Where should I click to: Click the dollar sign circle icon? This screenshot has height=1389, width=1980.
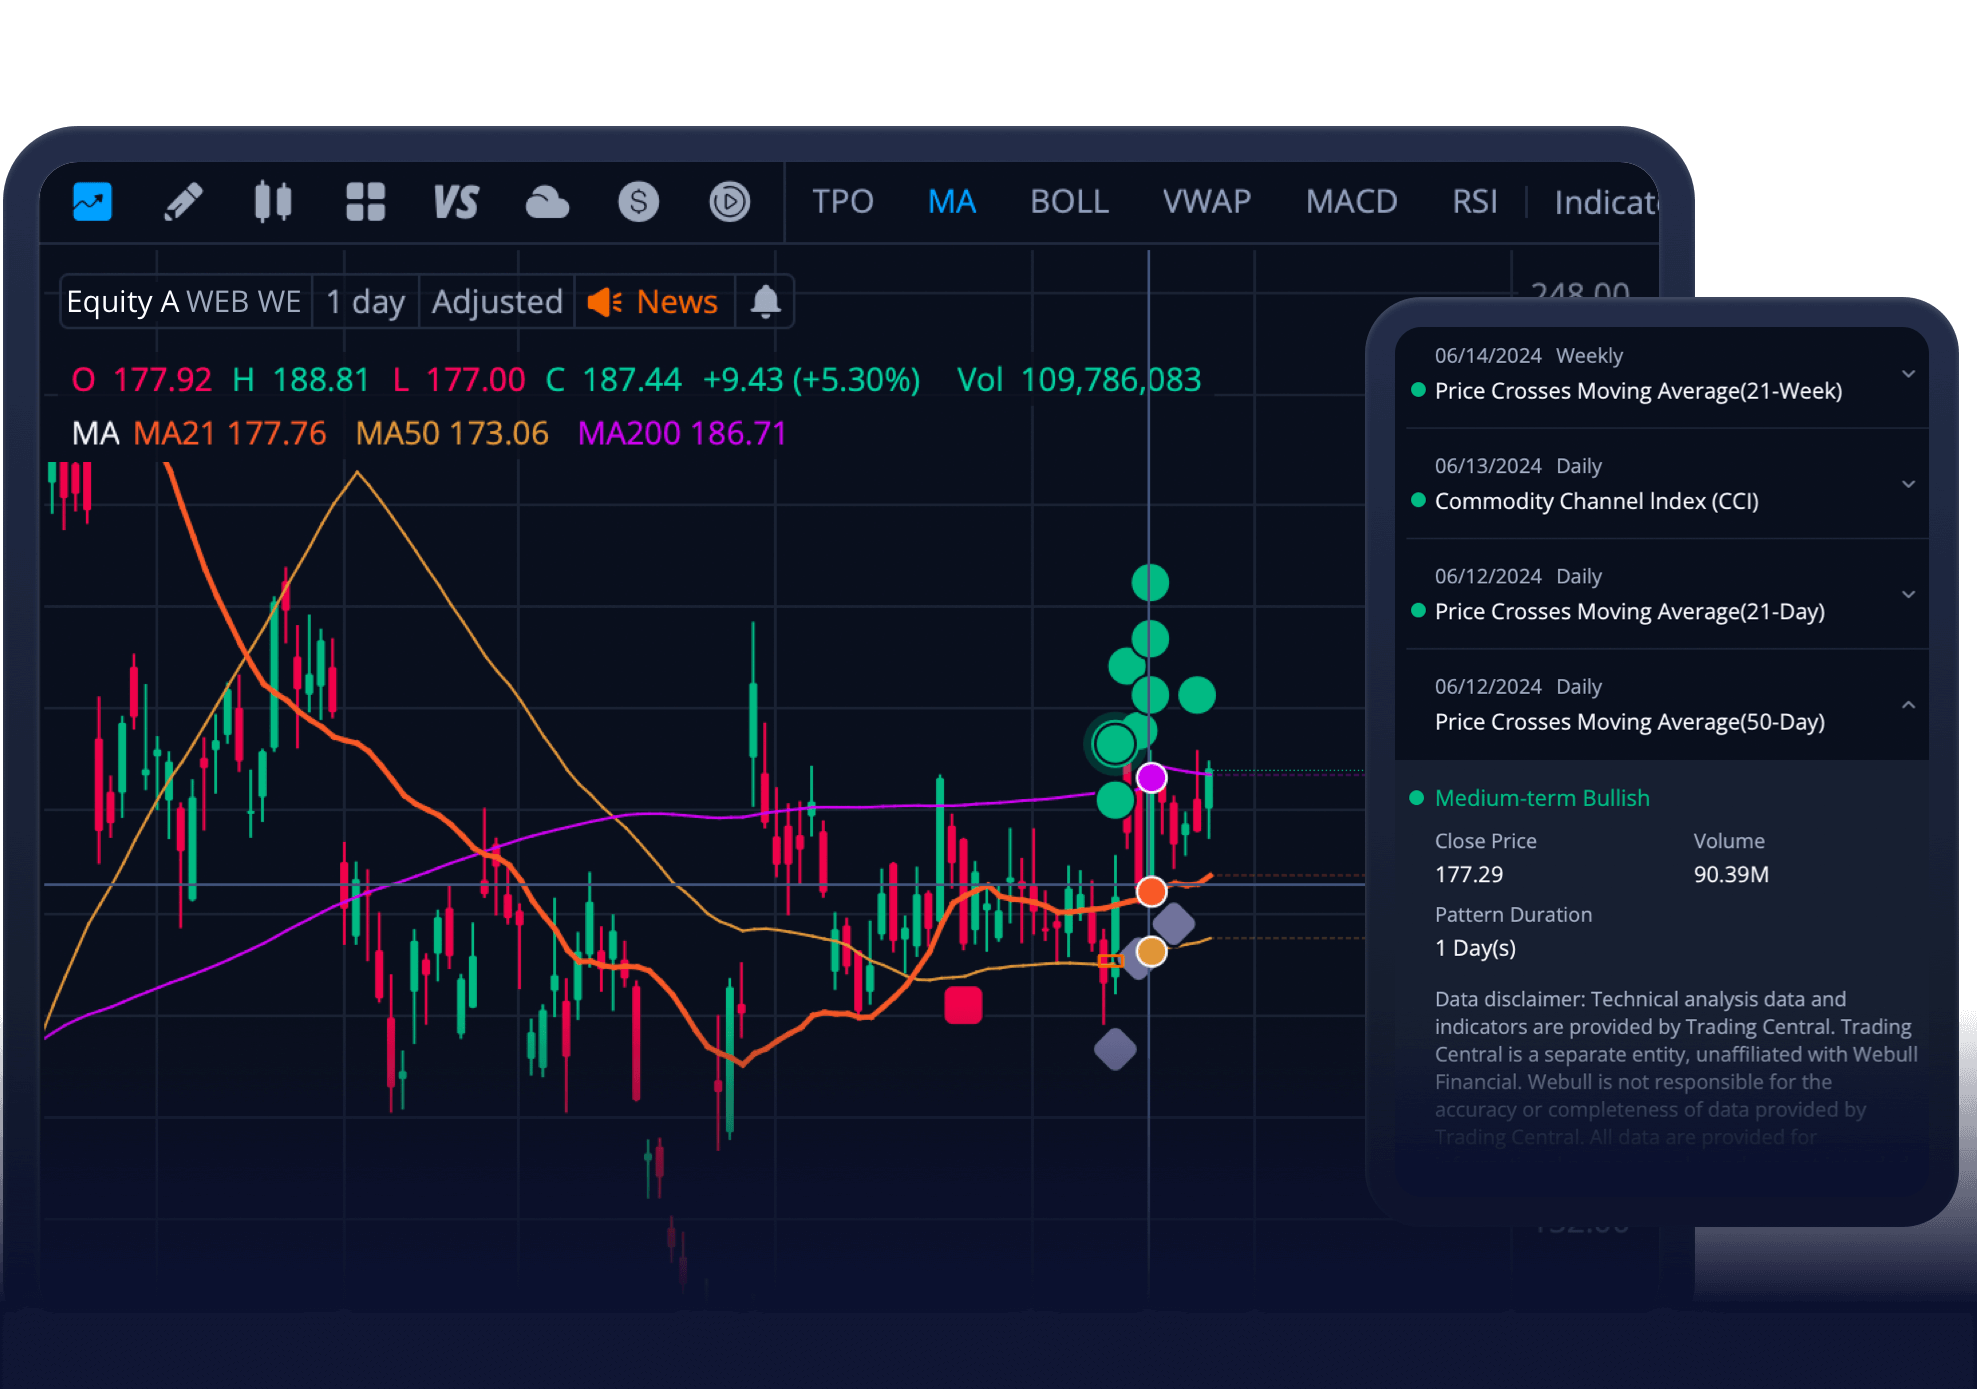638,202
